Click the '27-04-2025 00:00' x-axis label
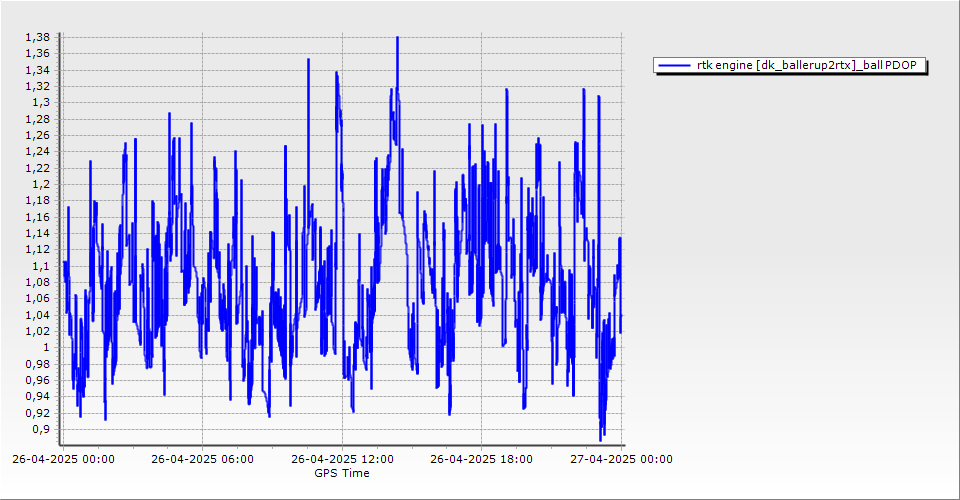The image size is (960, 500). tap(621, 459)
